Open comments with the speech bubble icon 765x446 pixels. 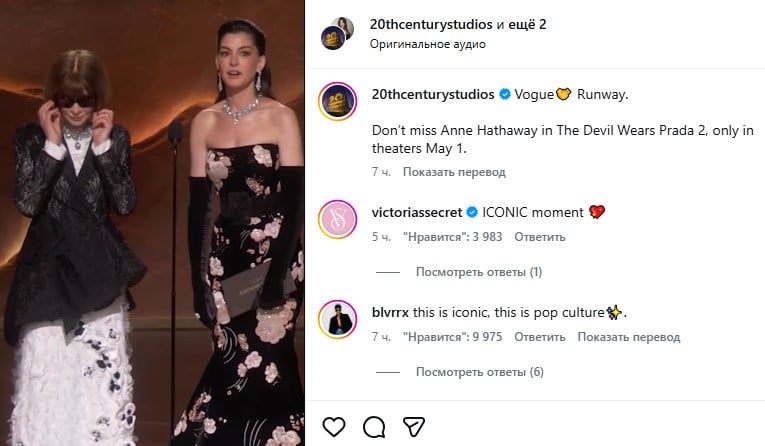point(374,427)
